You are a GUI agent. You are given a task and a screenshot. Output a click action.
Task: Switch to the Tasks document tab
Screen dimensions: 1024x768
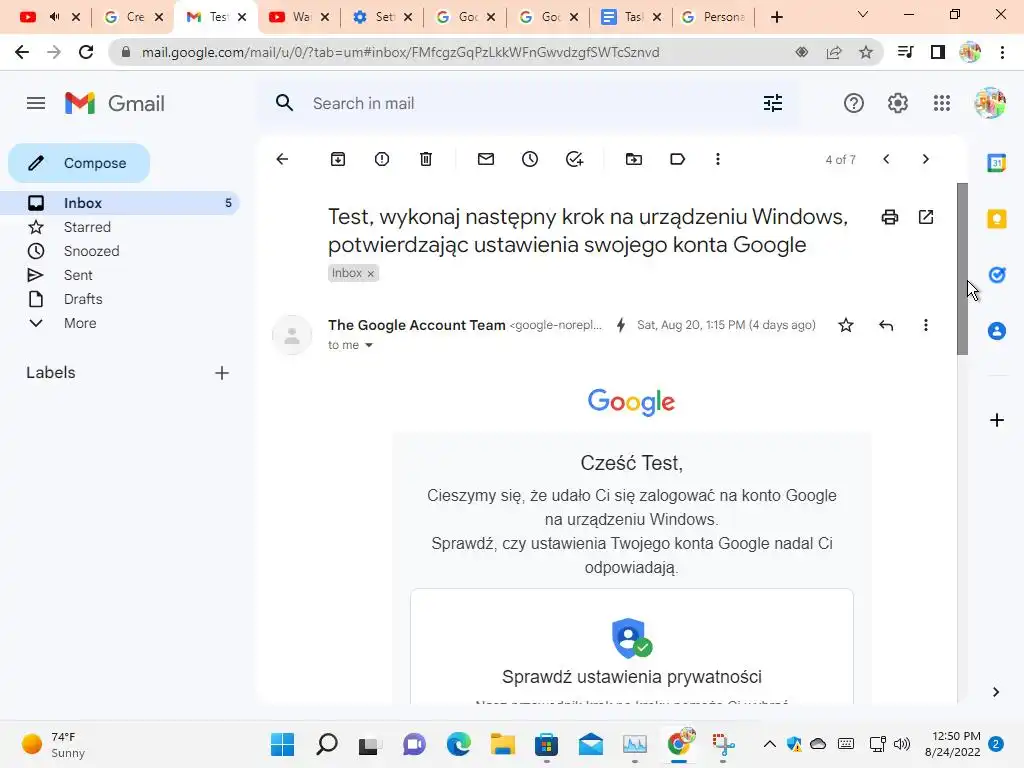[x=631, y=17]
